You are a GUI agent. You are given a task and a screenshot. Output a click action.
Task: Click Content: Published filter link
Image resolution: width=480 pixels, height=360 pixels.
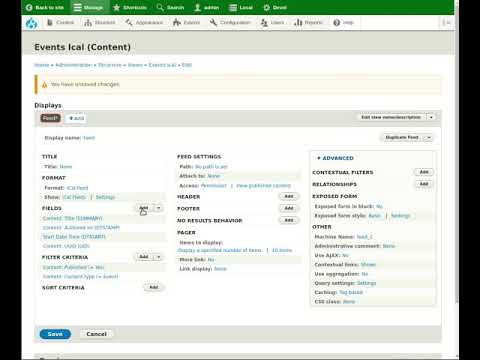click(74, 267)
